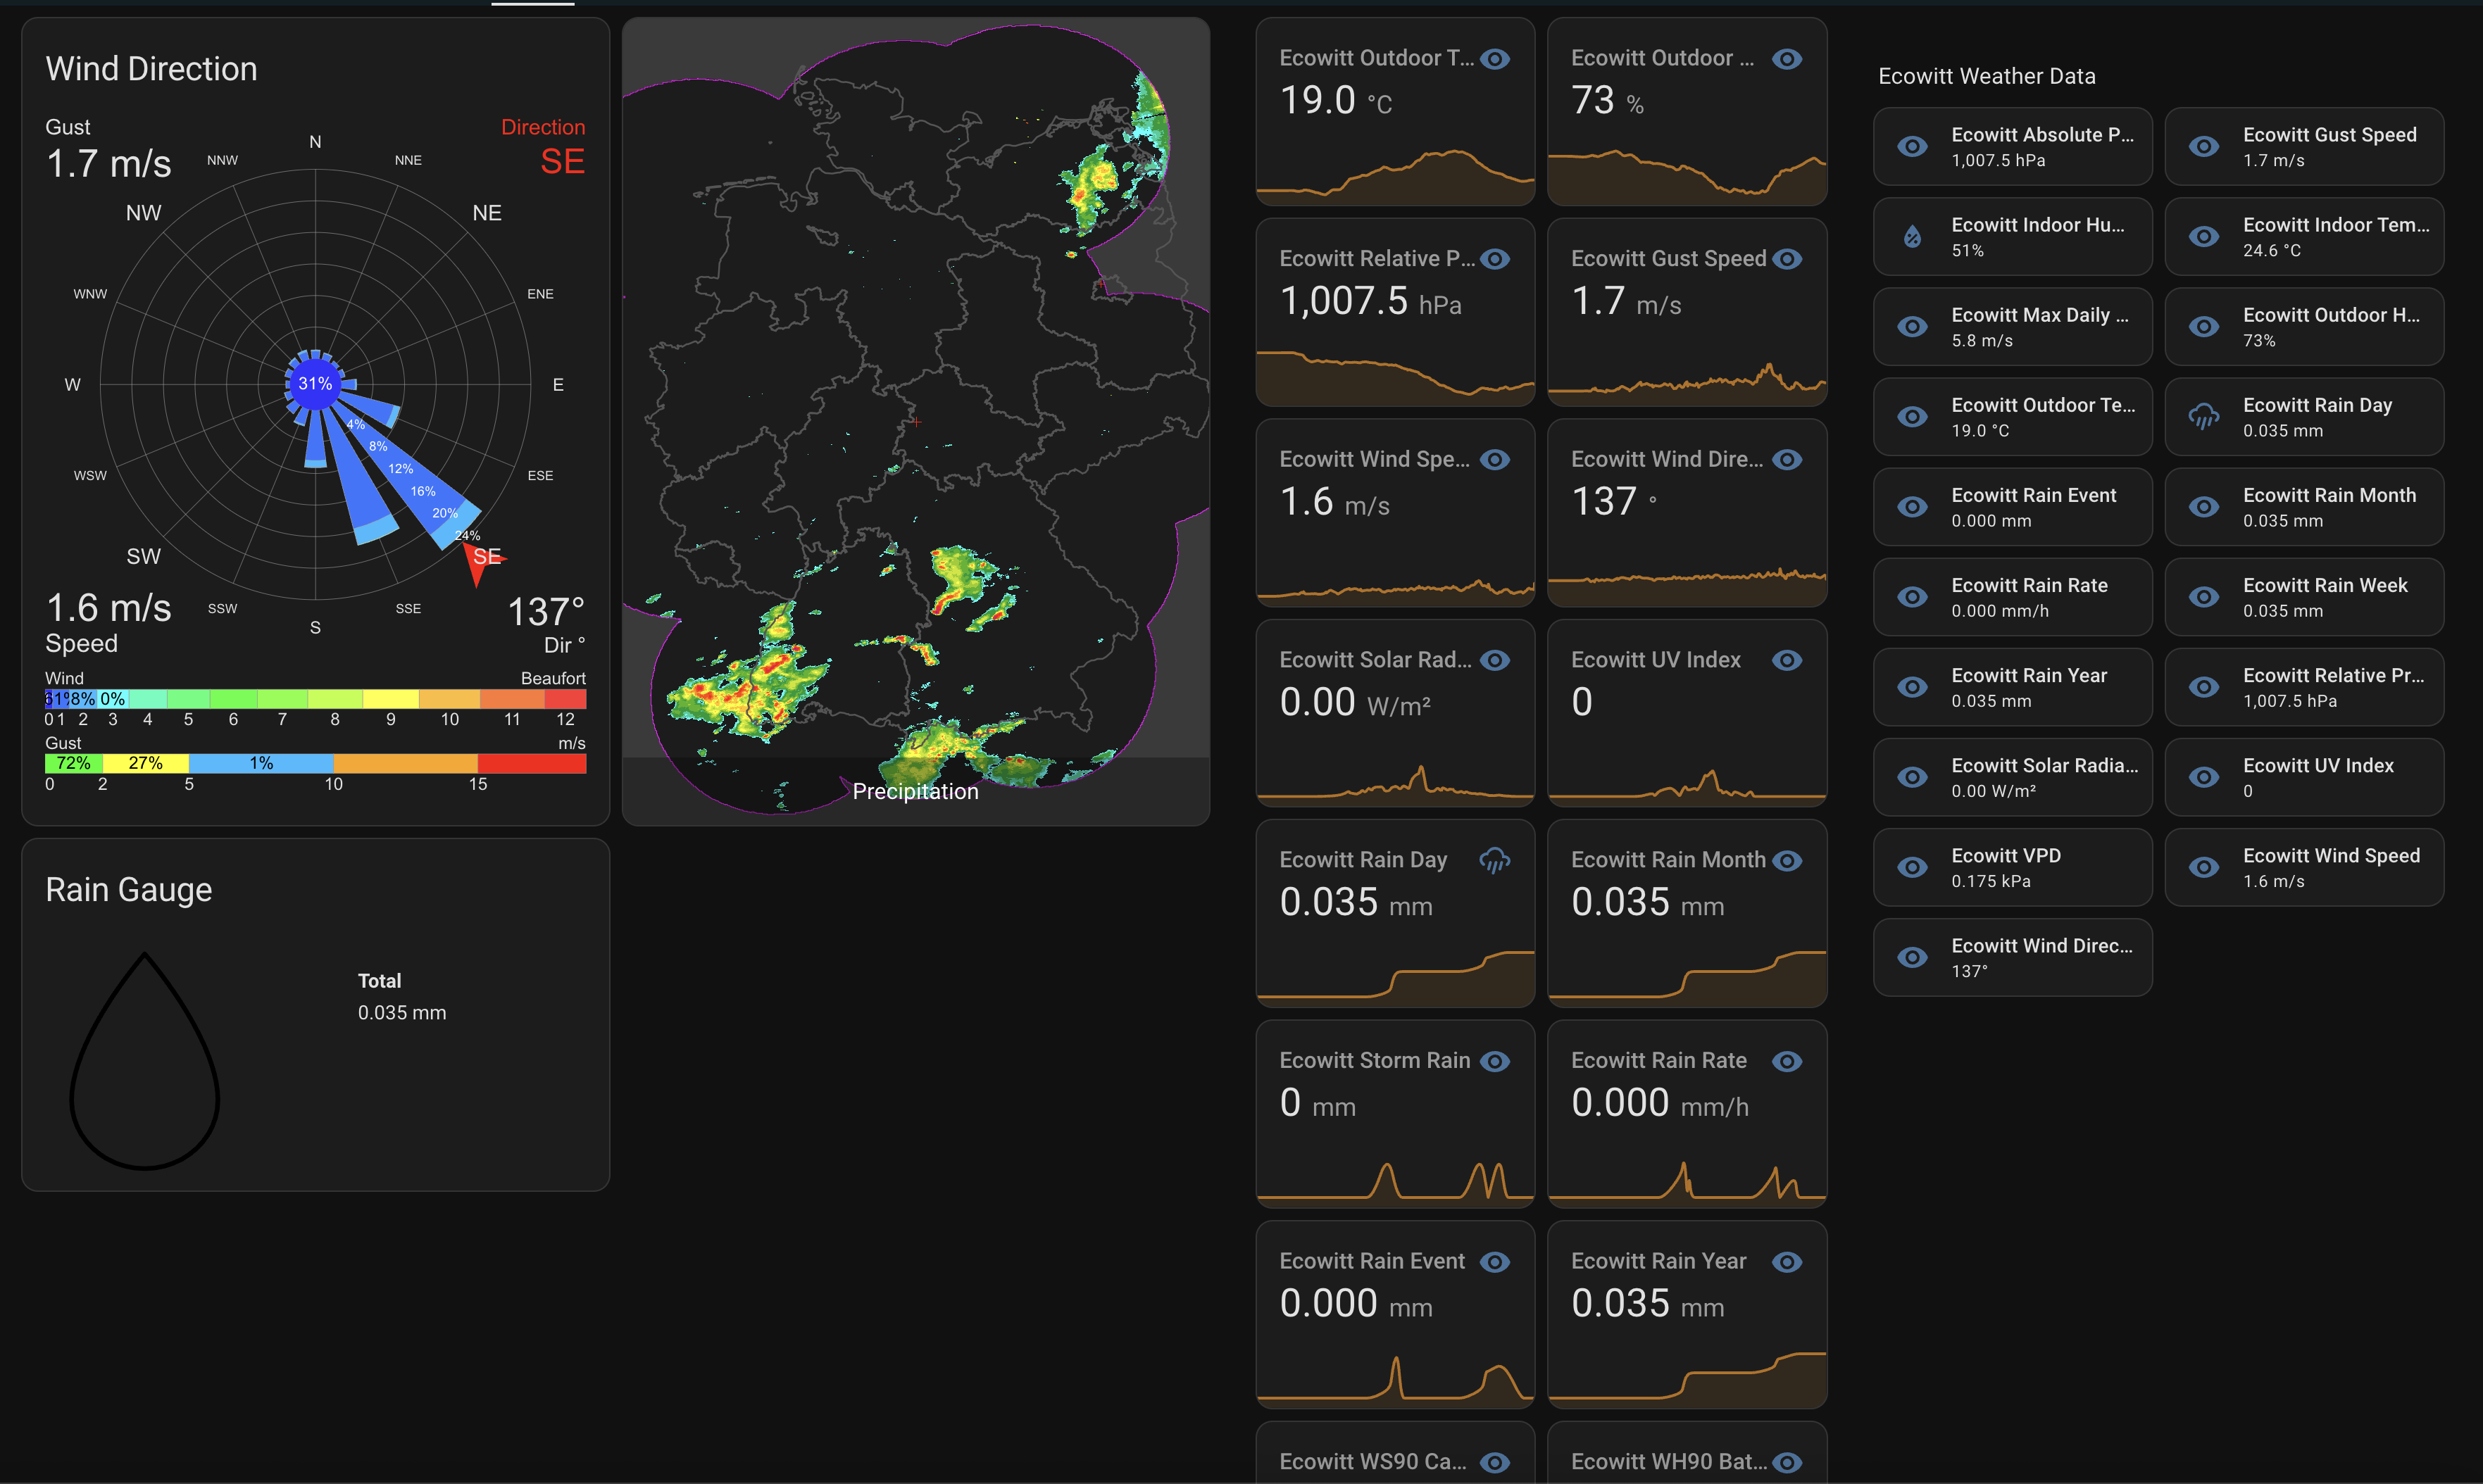This screenshot has height=1484, width=2483.
Task: Open Ecowitt Rain Week entity
Action: (2304, 597)
